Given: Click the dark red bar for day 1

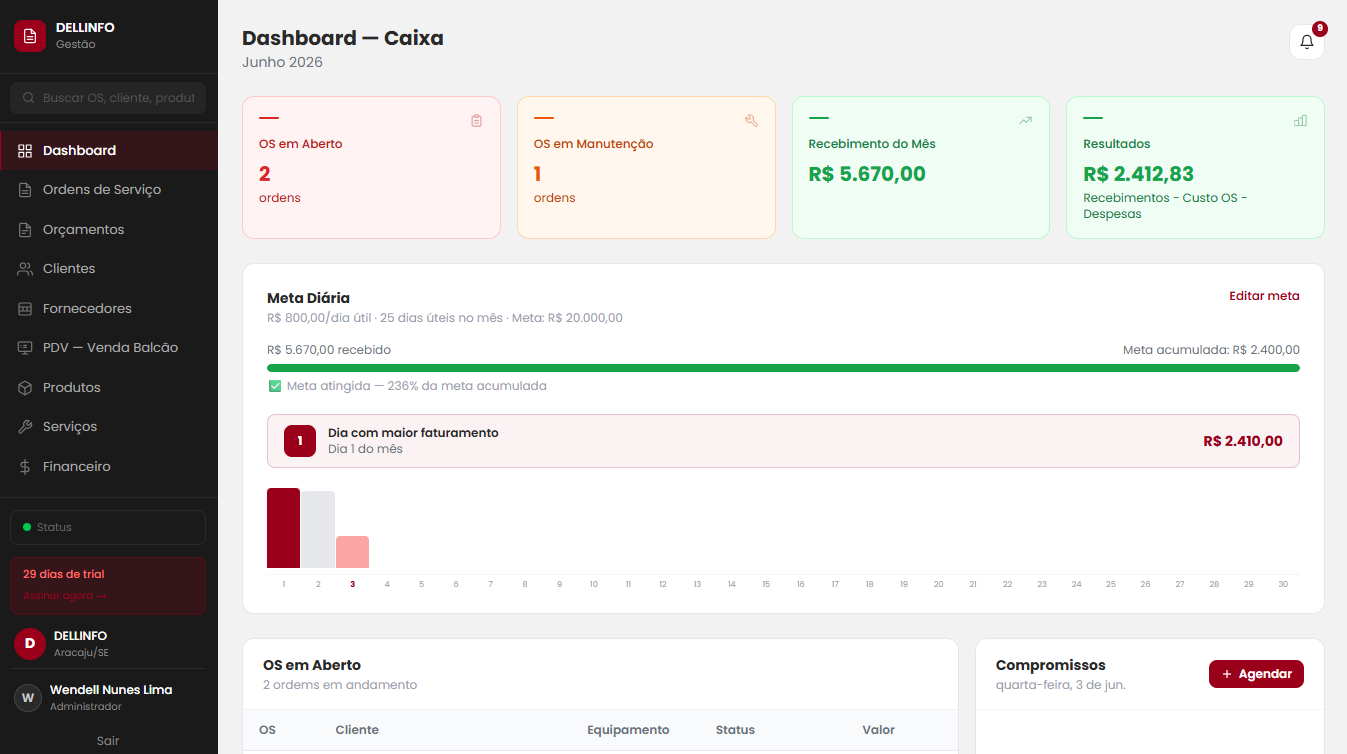Looking at the screenshot, I should (283, 528).
